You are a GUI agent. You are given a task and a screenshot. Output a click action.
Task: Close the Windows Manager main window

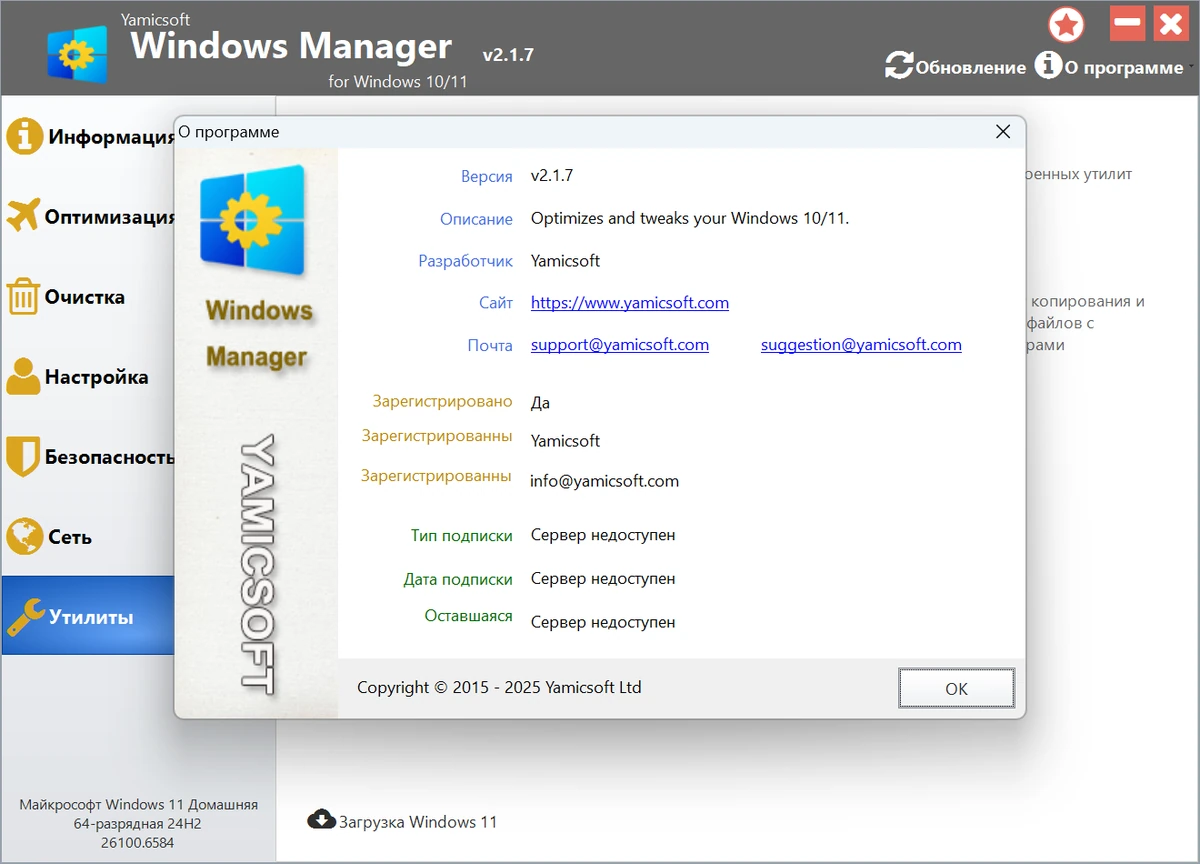pyautogui.click(x=1171, y=23)
